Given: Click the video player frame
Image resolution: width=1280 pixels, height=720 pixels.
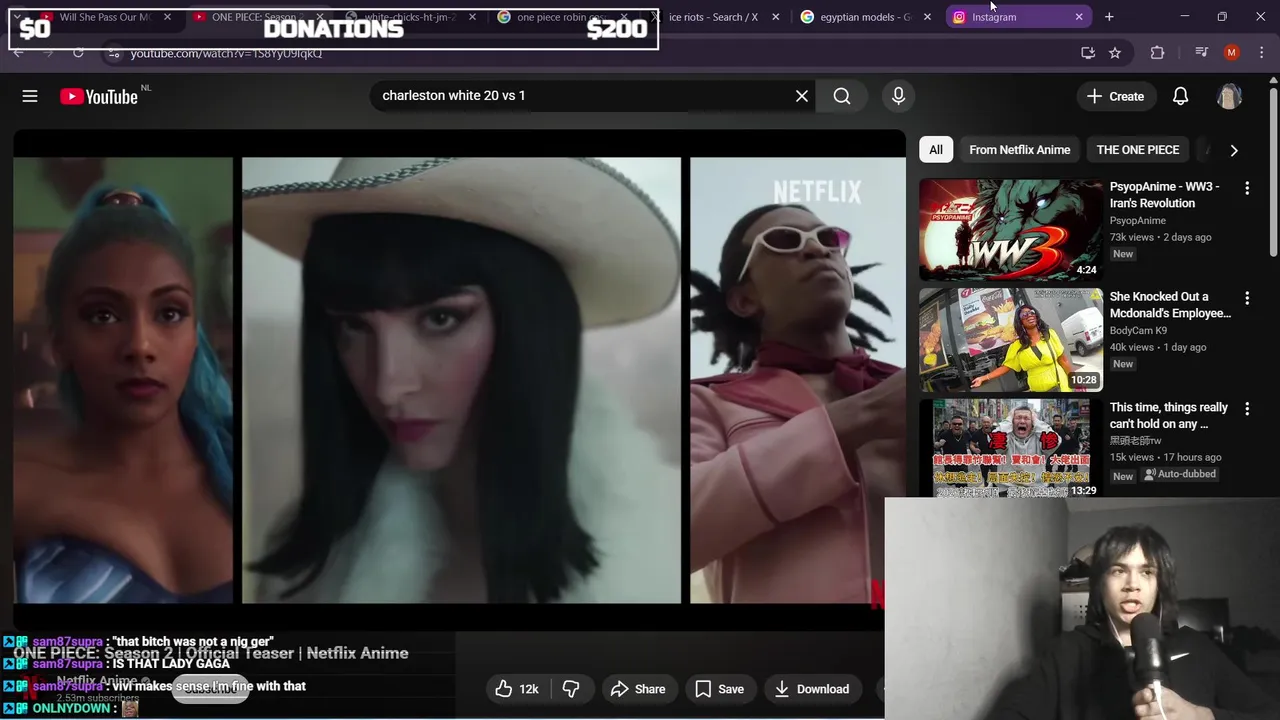Looking at the screenshot, I should pyautogui.click(x=459, y=380).
